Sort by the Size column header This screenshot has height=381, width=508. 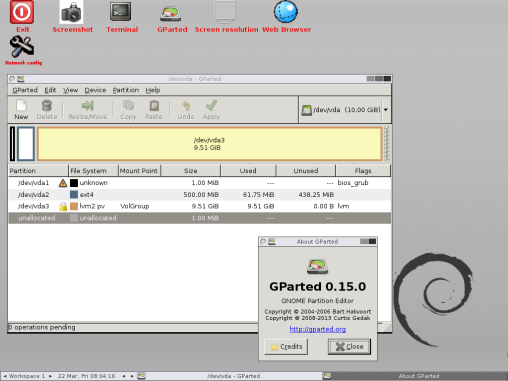click(x=191, y=171)
